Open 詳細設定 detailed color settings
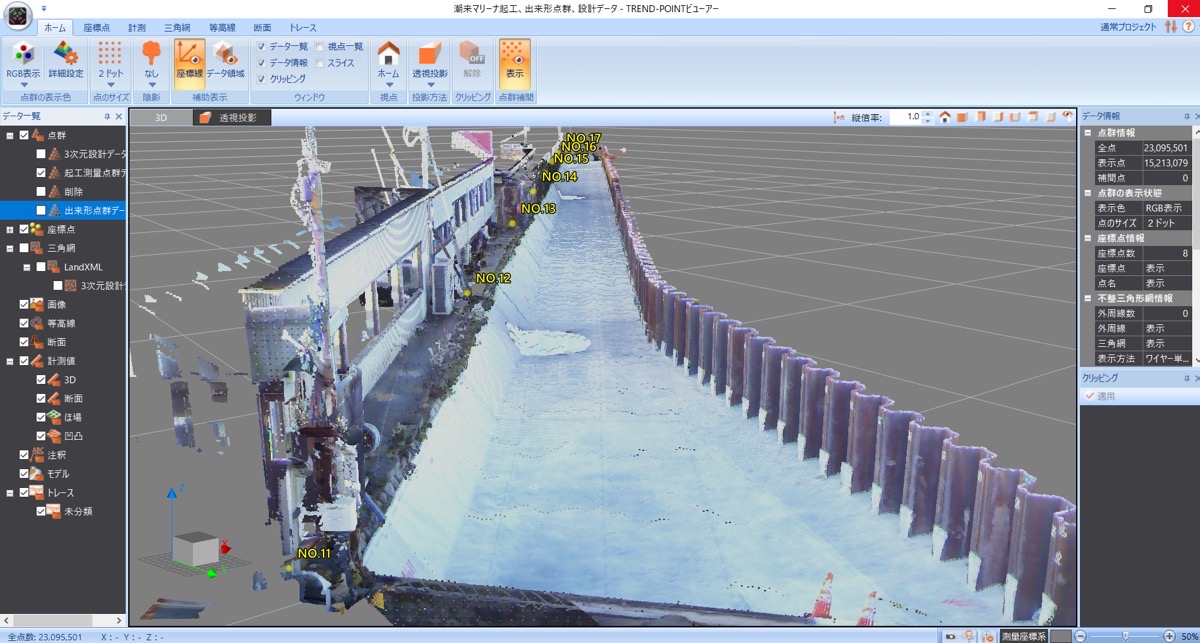 pos(66,60)
